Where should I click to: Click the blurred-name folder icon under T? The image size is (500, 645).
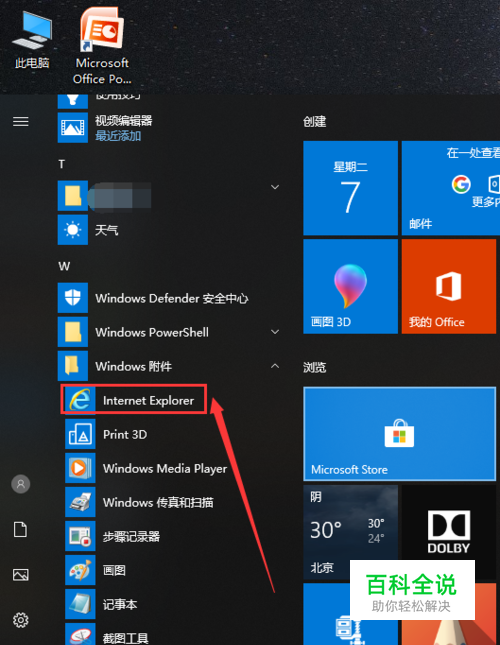pos(73,195)
